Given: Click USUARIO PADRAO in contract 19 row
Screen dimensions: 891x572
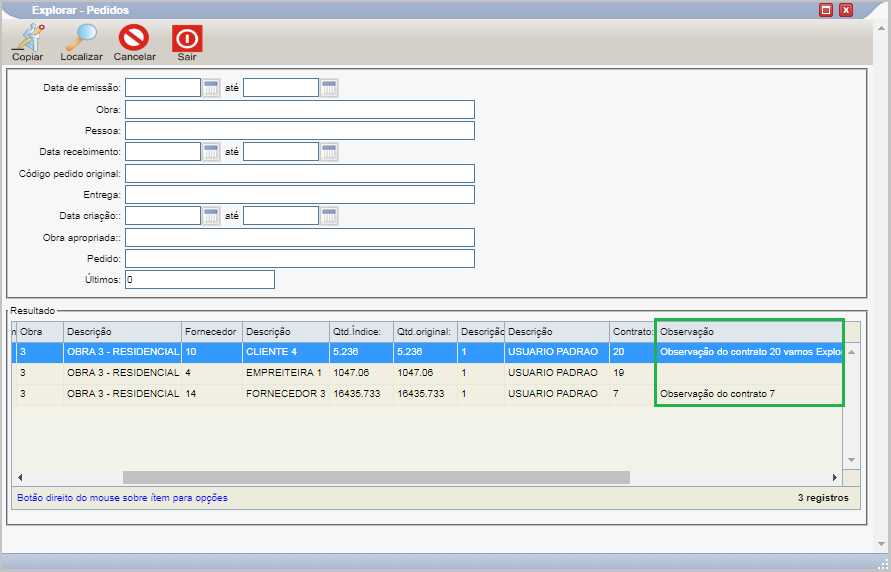Looking at the screenshot, I should pos(556,373).
